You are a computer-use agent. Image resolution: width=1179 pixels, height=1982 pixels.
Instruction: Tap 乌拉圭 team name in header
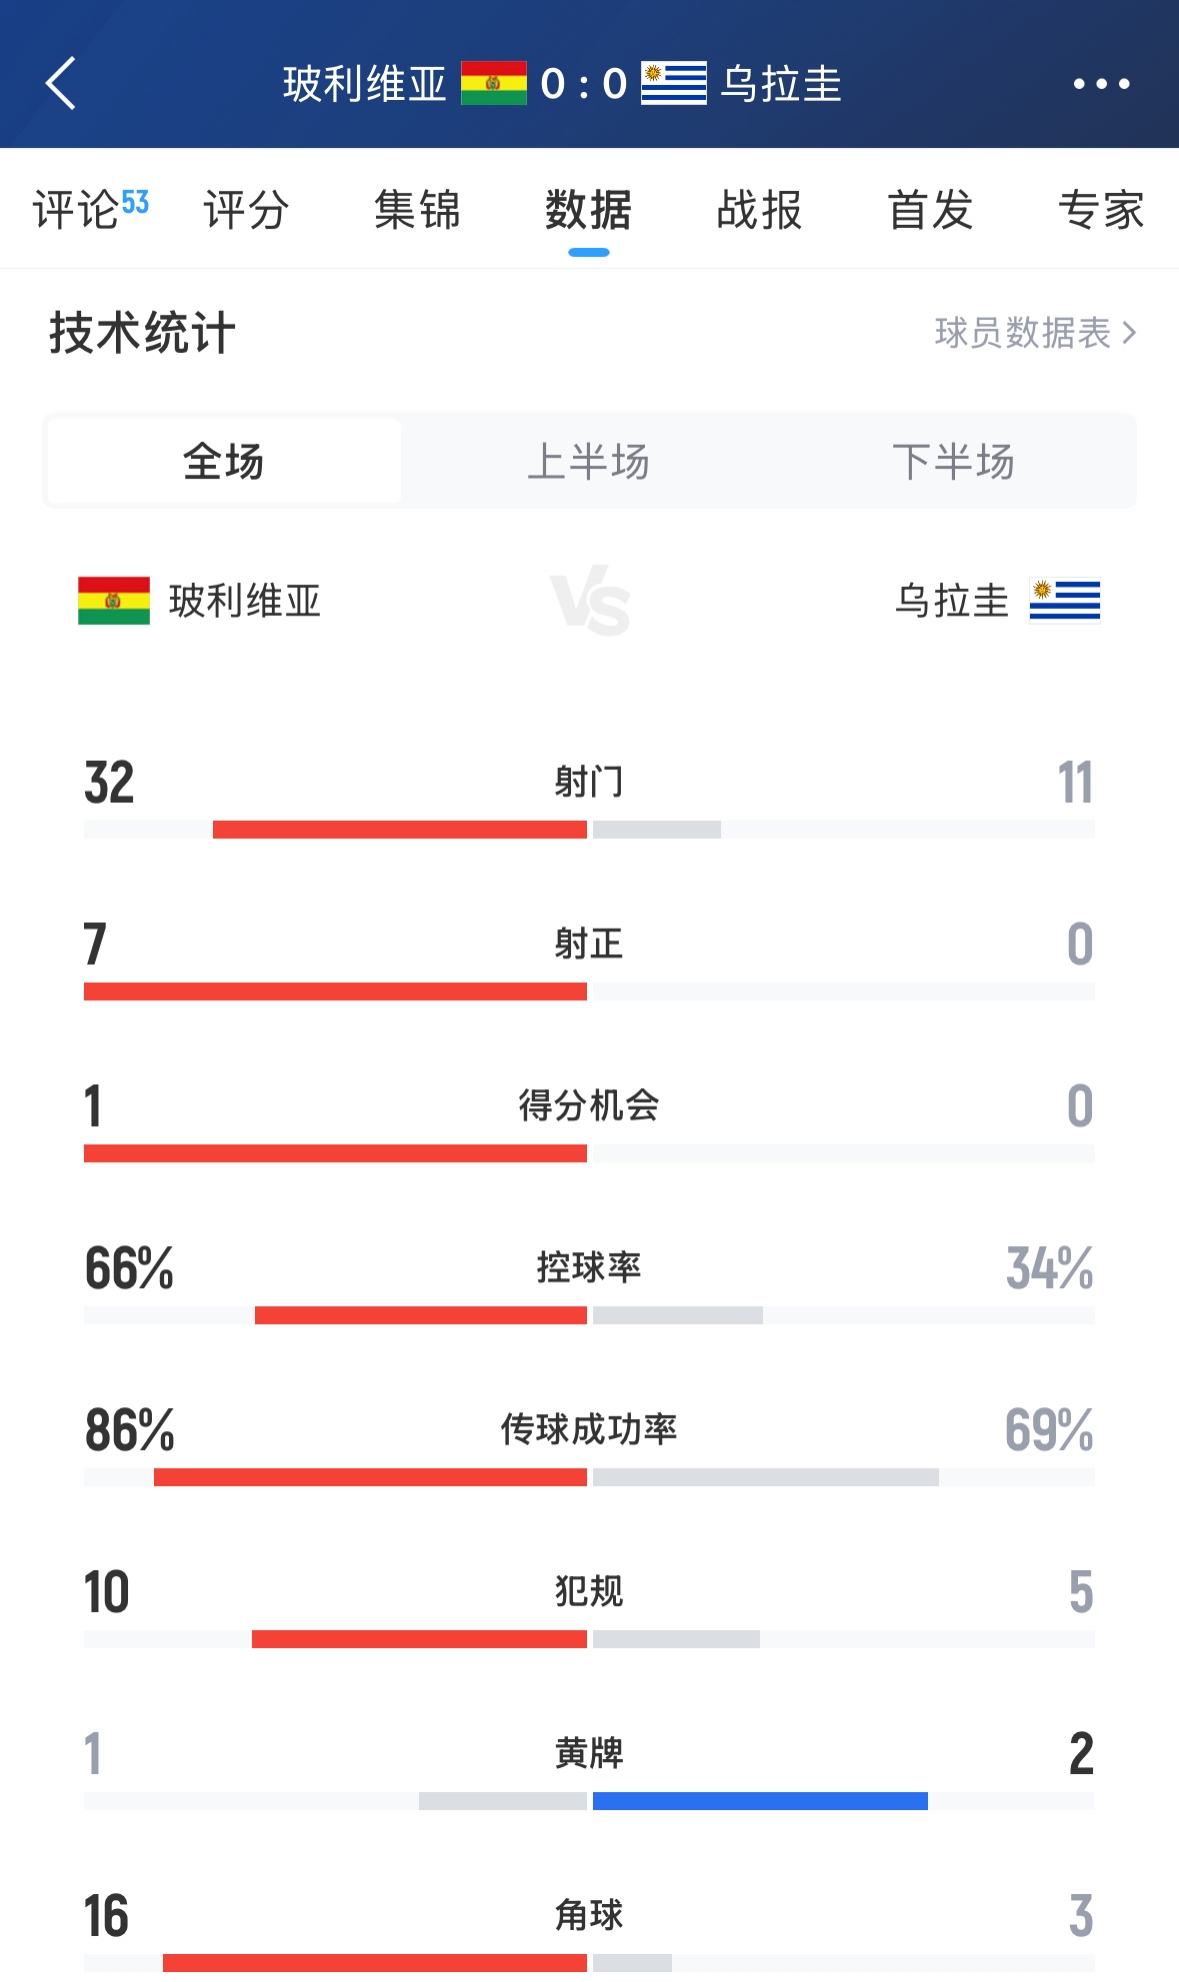(781, 84)
